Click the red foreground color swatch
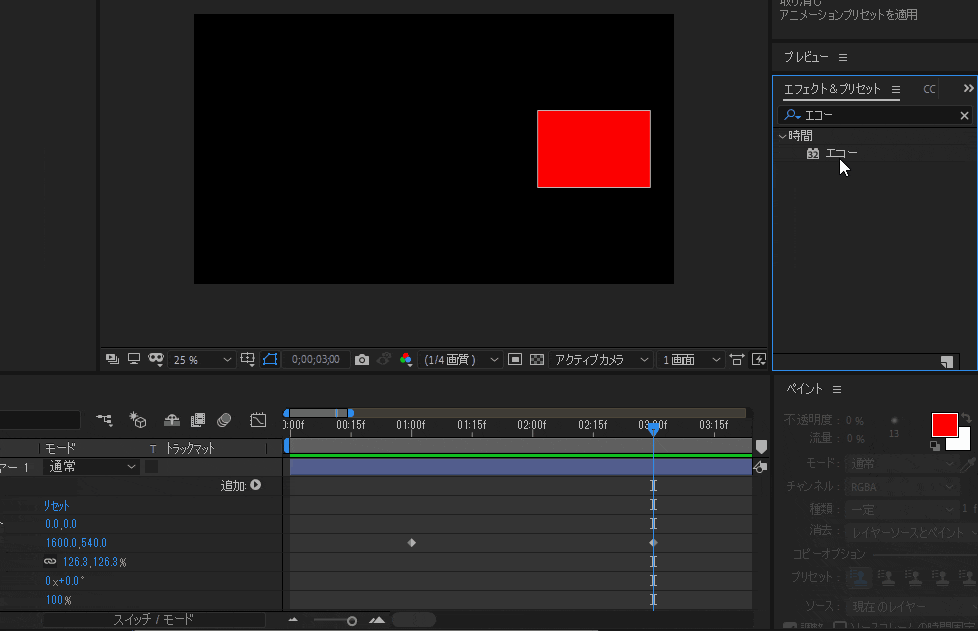This screenshot has height=631, width=978. 944,425
